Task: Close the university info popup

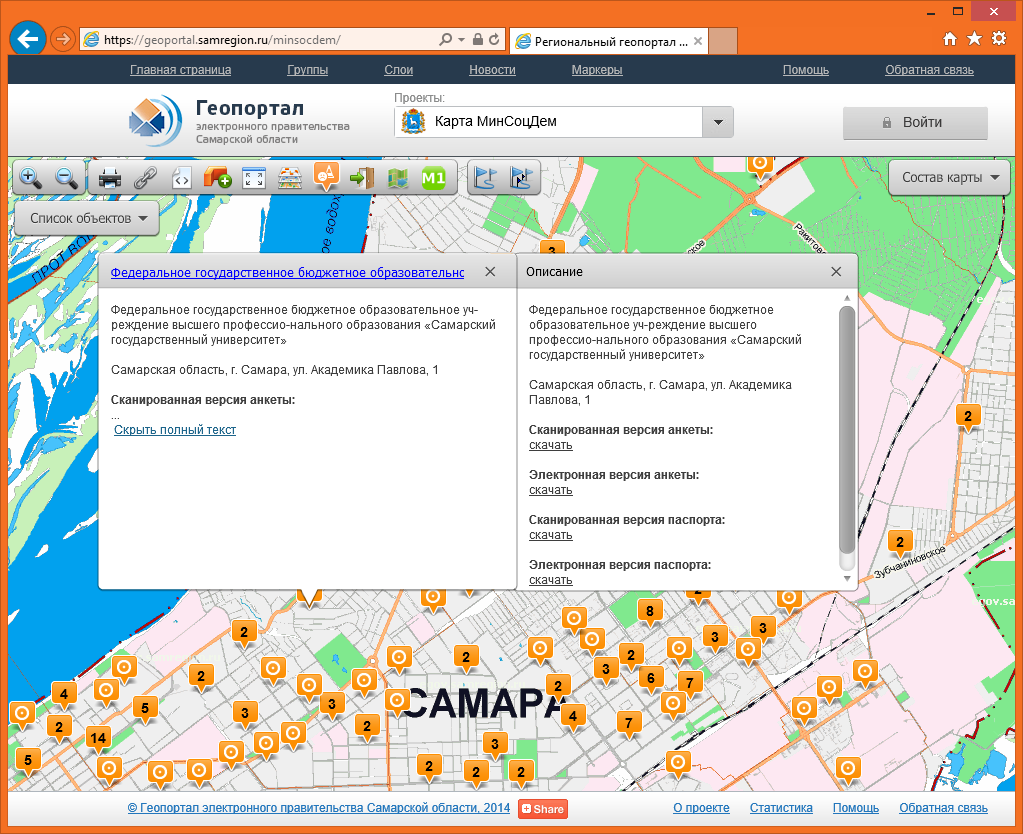Action: click(x=490, y=271)
